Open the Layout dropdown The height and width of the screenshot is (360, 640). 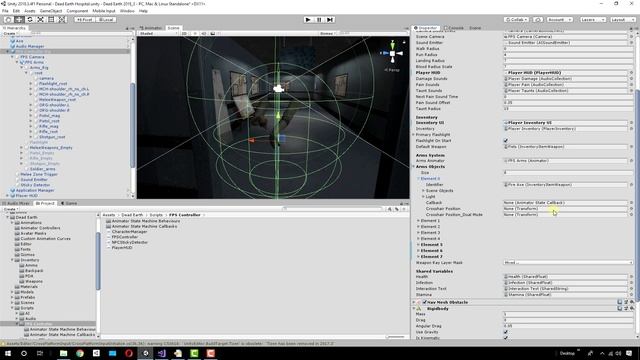click(622, 20)
